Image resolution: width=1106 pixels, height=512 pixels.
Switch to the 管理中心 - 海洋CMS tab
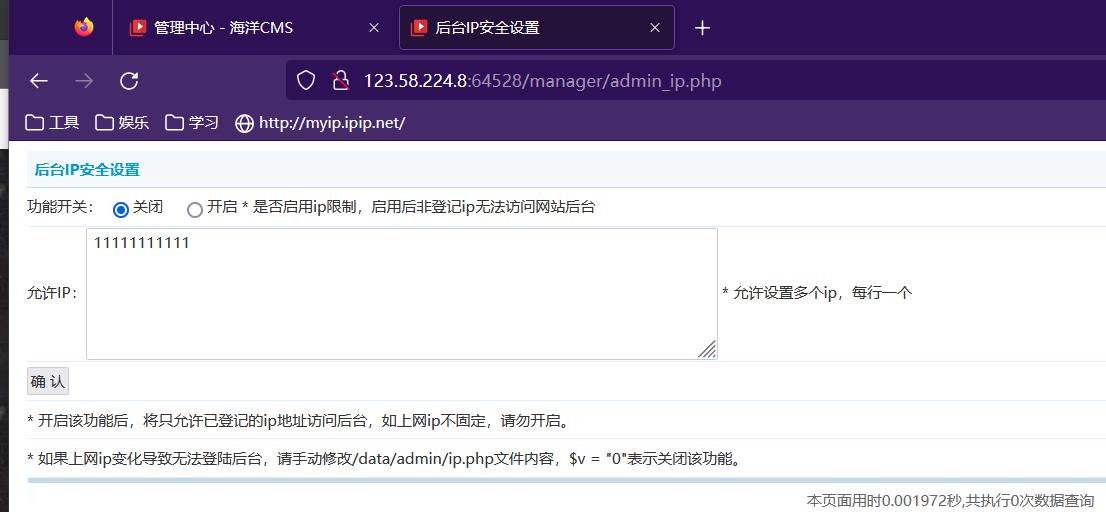(x=255, y=28)
